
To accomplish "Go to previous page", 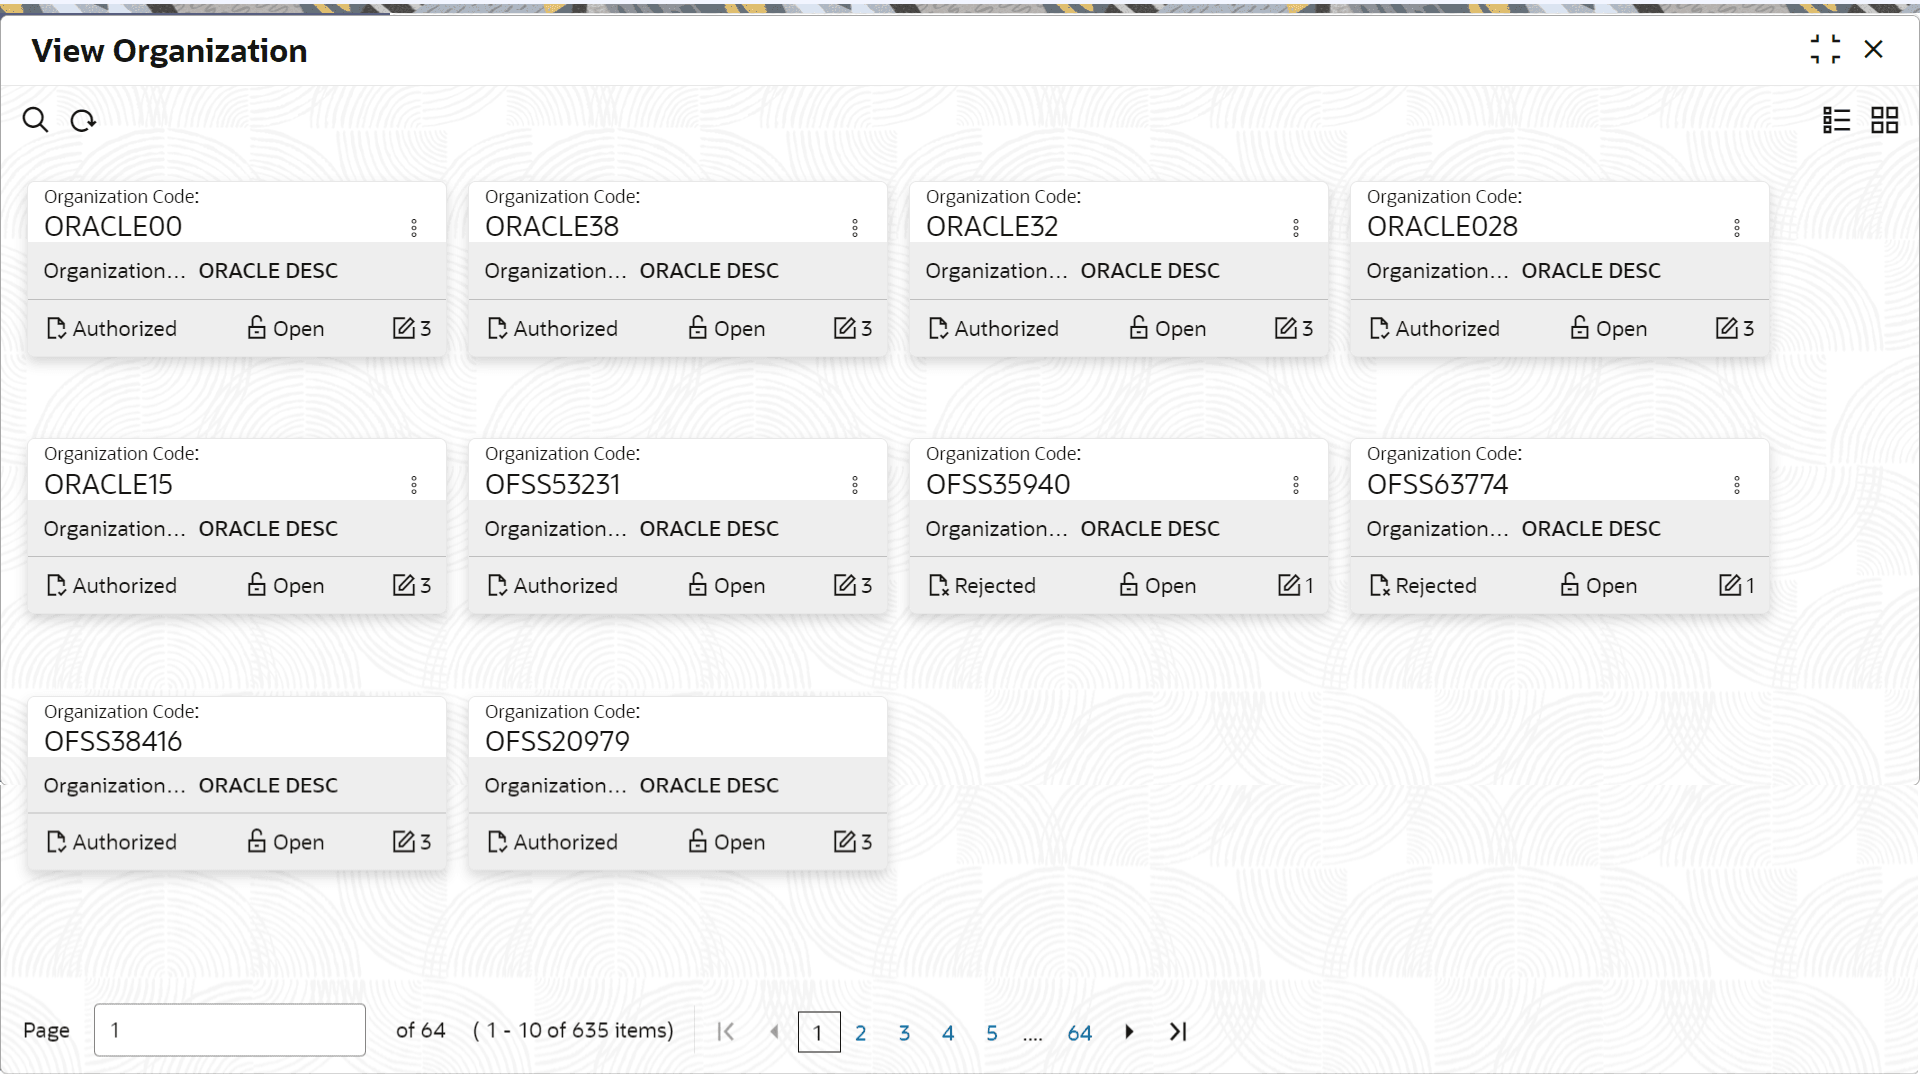I will click(774, 1032).
